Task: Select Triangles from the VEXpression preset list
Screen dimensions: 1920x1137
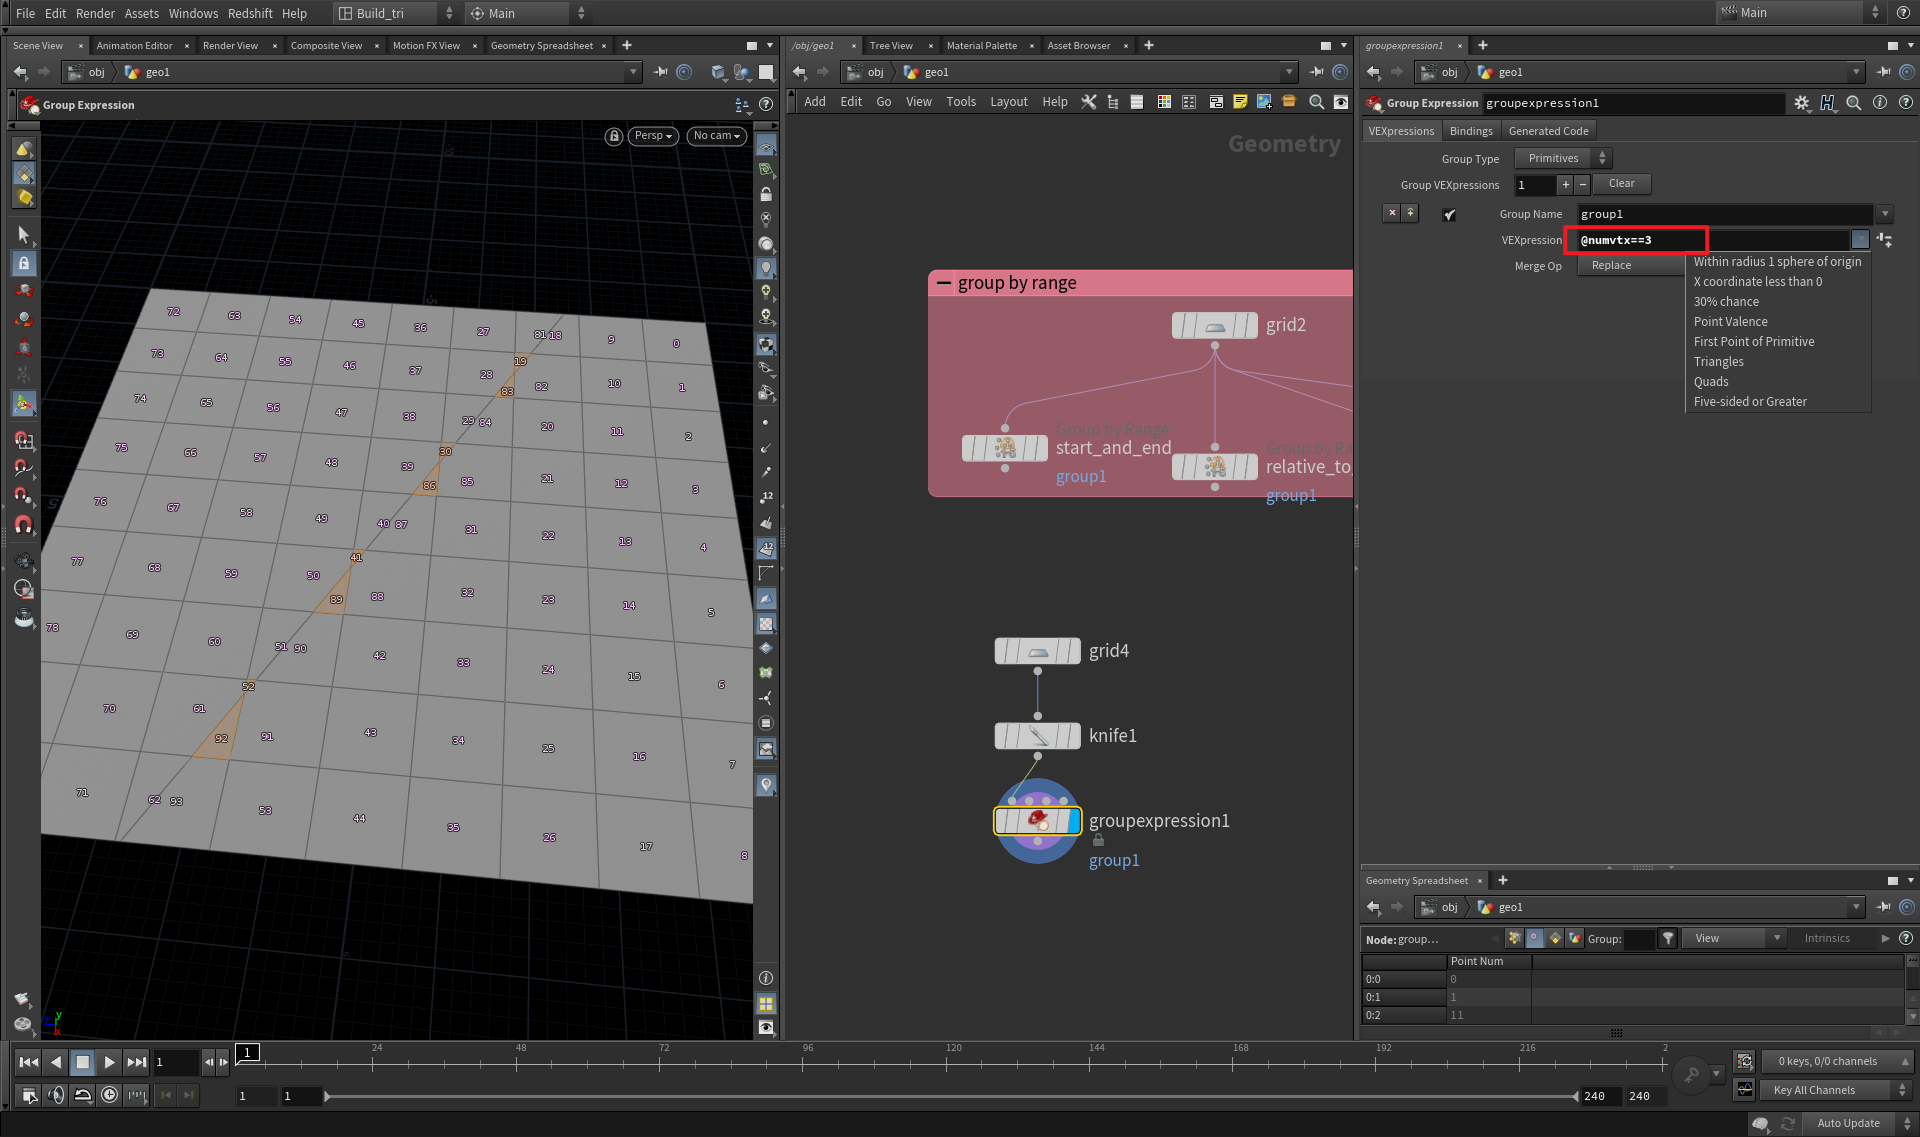Action: 1718,361
